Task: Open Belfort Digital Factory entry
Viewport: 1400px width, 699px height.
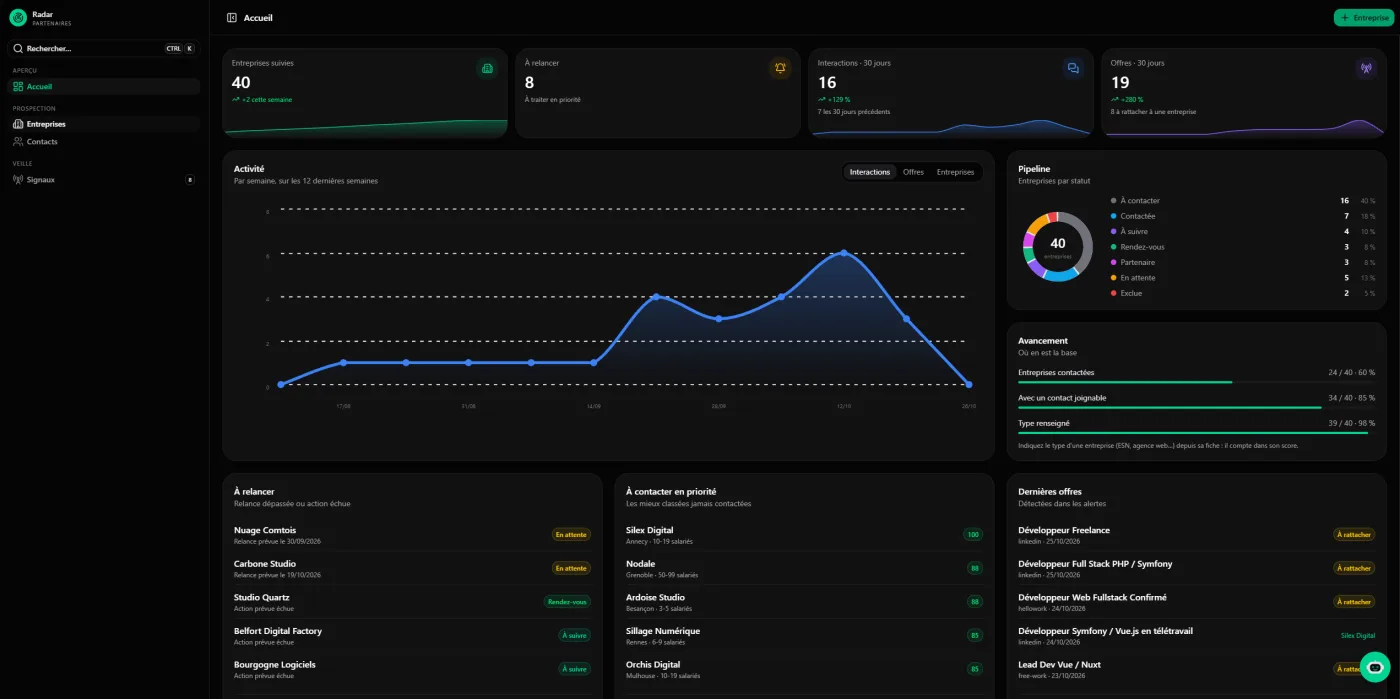Action: pyautogui.click(x=412, y=635)
